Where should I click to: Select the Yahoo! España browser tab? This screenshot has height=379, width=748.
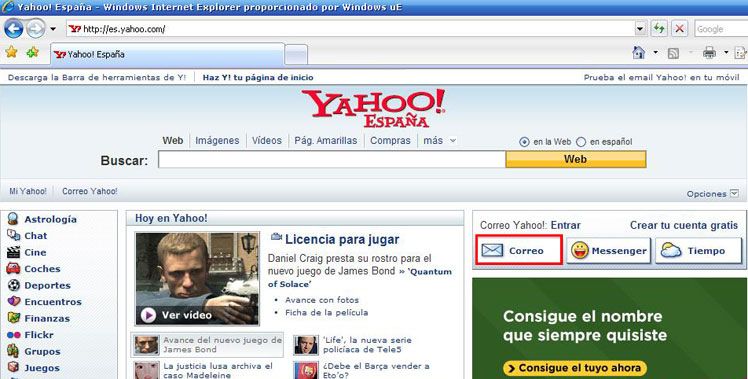tap(167, 54)
